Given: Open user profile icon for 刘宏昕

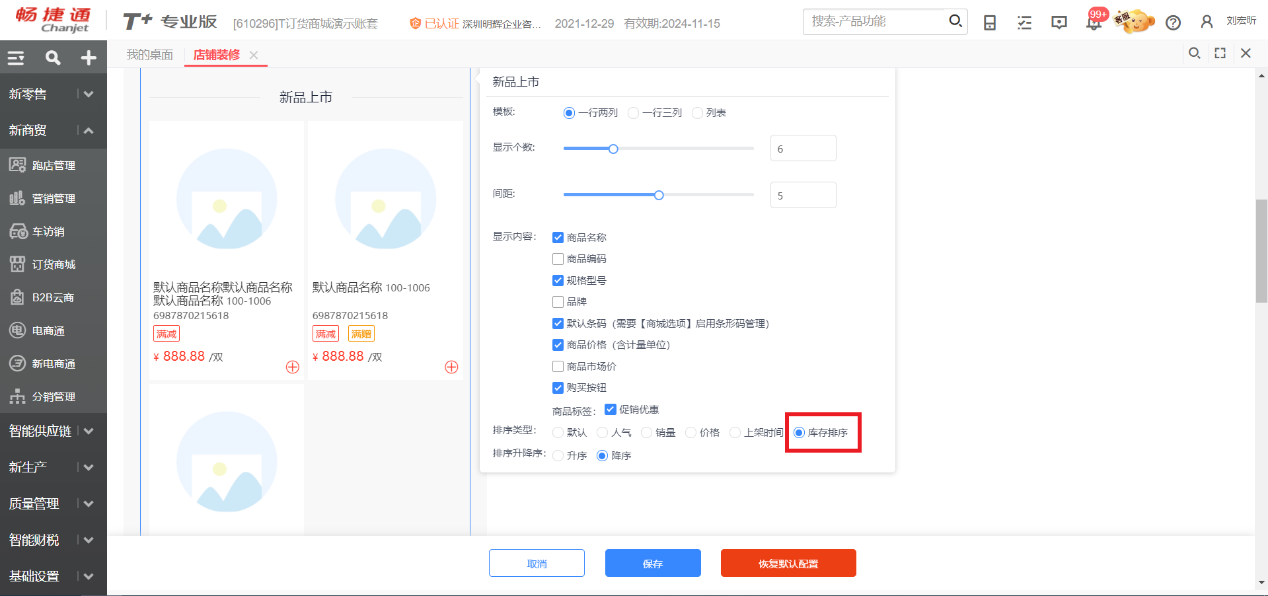Looking at the screenshot, I should pyautogui.click(x=1207, y=22).
